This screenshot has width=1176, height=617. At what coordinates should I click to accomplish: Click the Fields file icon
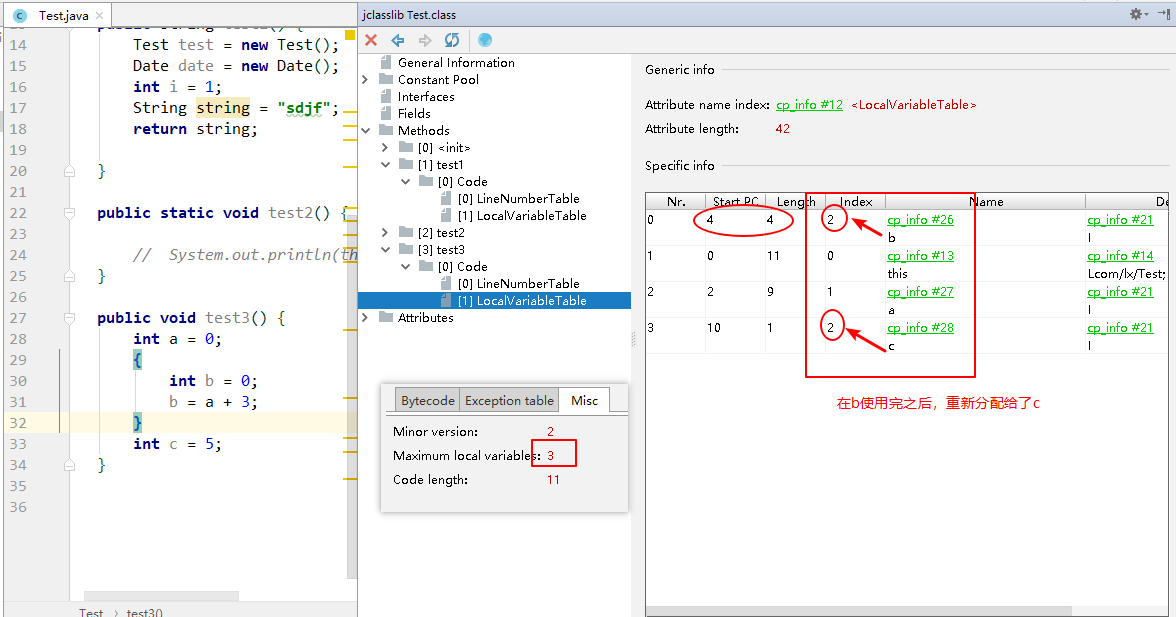pyautogui.click(x=386, y=113)
